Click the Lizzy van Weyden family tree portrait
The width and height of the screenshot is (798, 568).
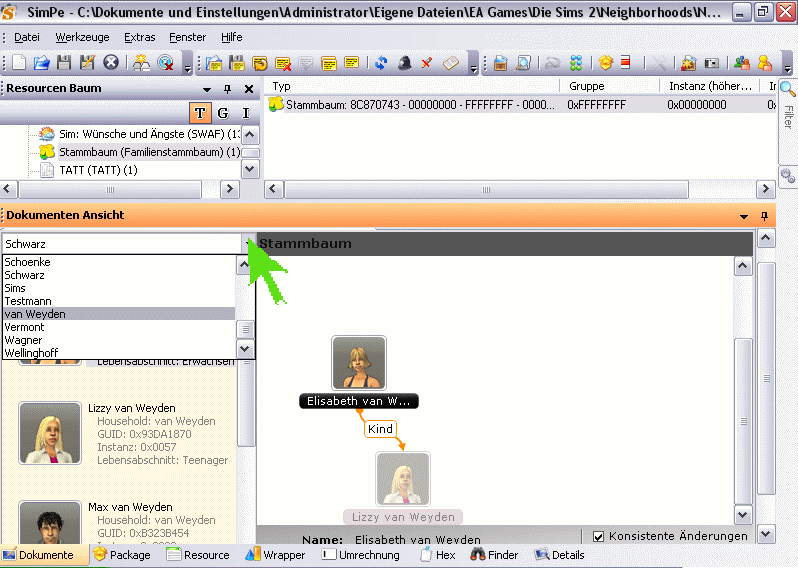[x=403, y=479]
